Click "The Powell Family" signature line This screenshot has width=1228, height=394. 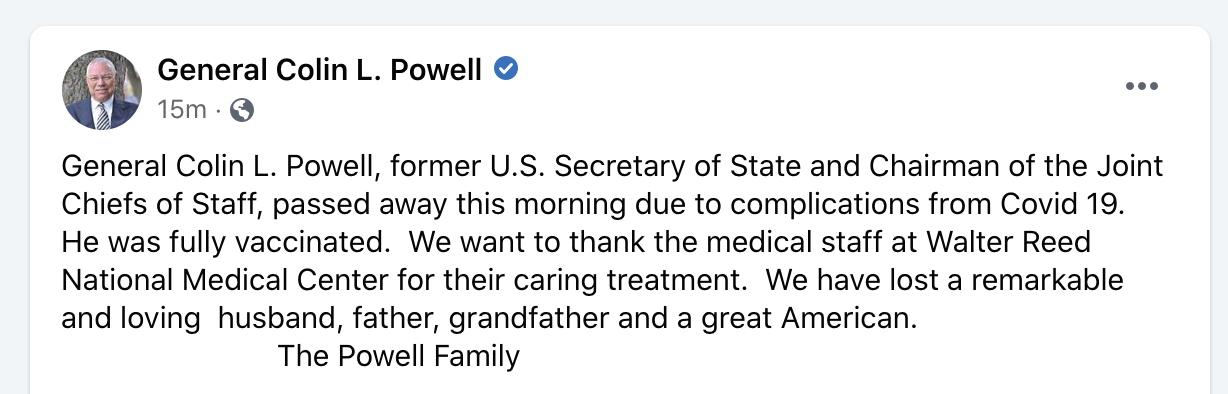399,356
